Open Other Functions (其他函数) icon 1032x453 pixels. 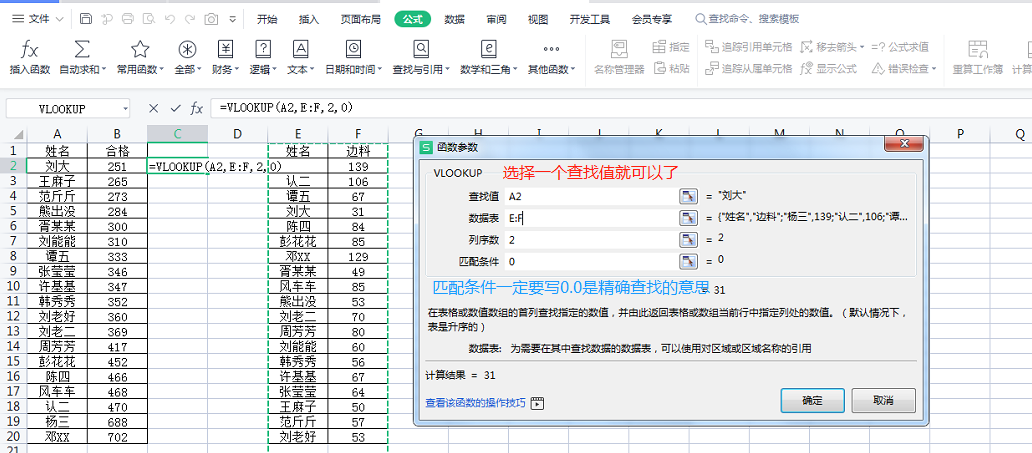point(552,49)
